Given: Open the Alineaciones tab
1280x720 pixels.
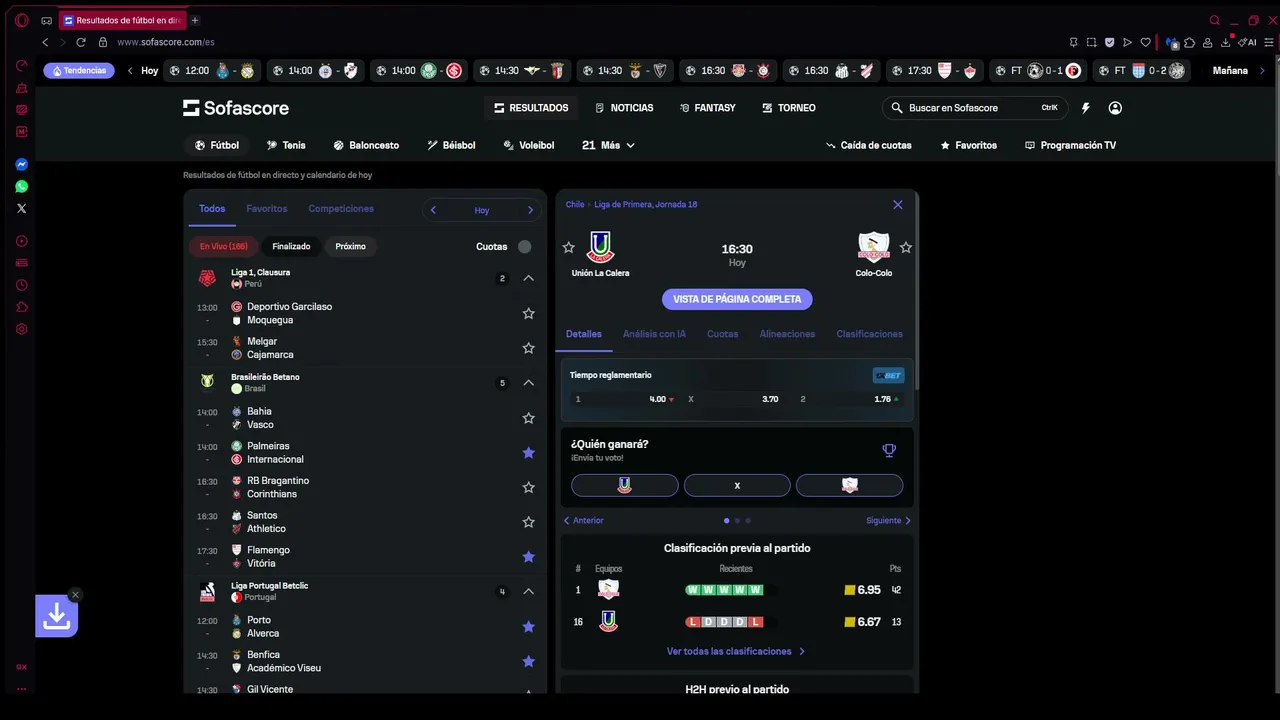Looking at the screenshot, I should point(787,334).
